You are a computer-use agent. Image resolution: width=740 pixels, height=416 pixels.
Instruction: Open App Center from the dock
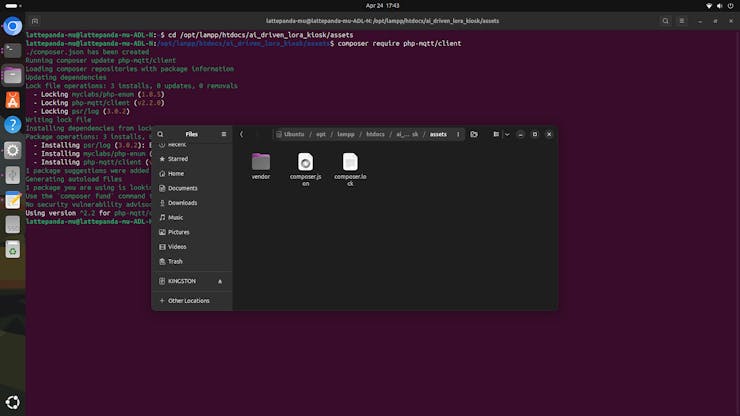point(13,100)
